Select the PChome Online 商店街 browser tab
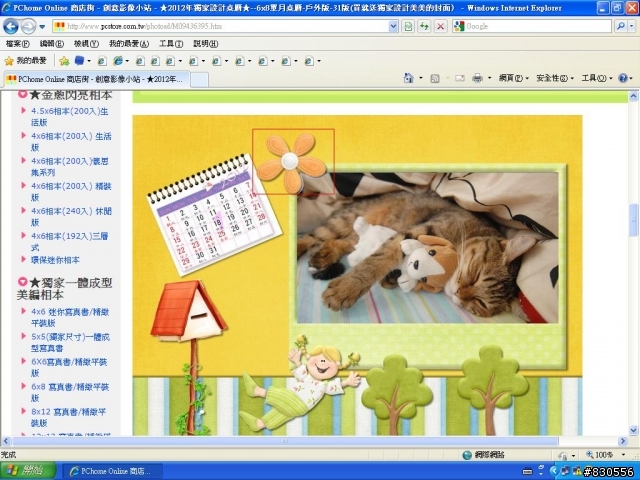The height and width of the screenshot is (480, 640). click(96, 79)
